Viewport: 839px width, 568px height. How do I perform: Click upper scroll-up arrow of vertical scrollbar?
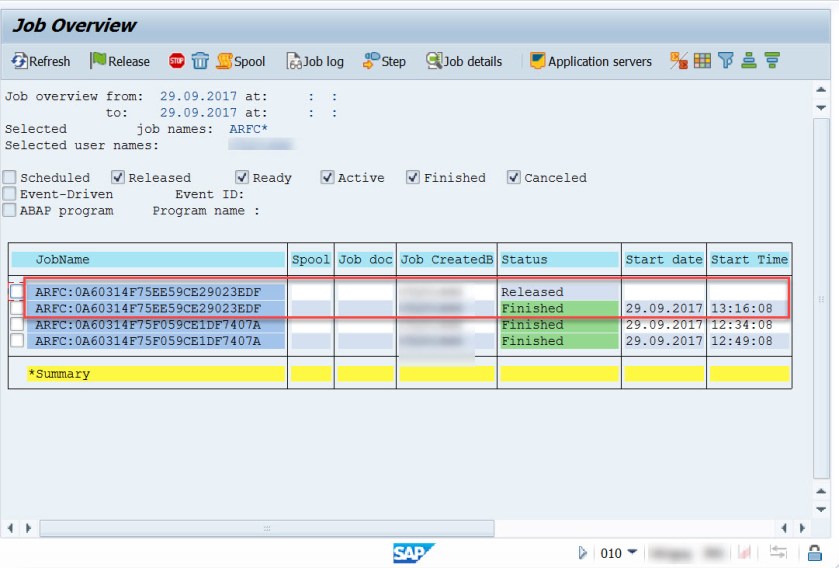click(x=821, y=89)
